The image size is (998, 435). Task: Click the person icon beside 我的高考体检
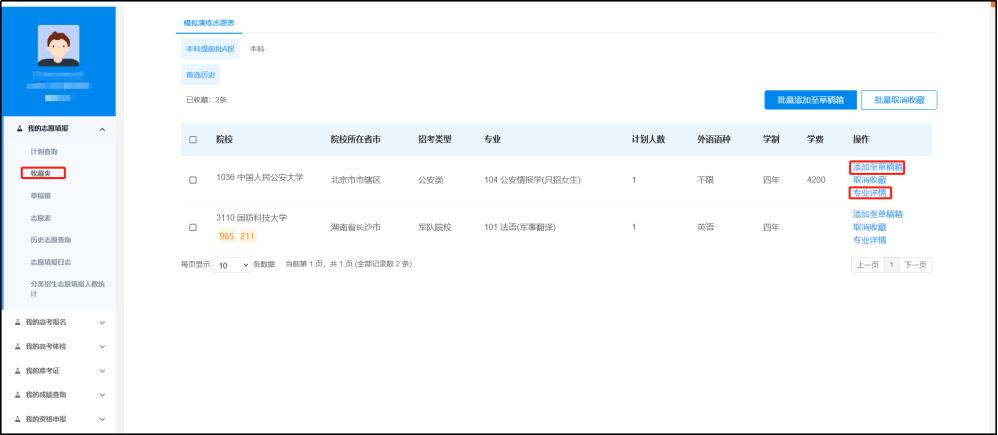click(22, 346)
